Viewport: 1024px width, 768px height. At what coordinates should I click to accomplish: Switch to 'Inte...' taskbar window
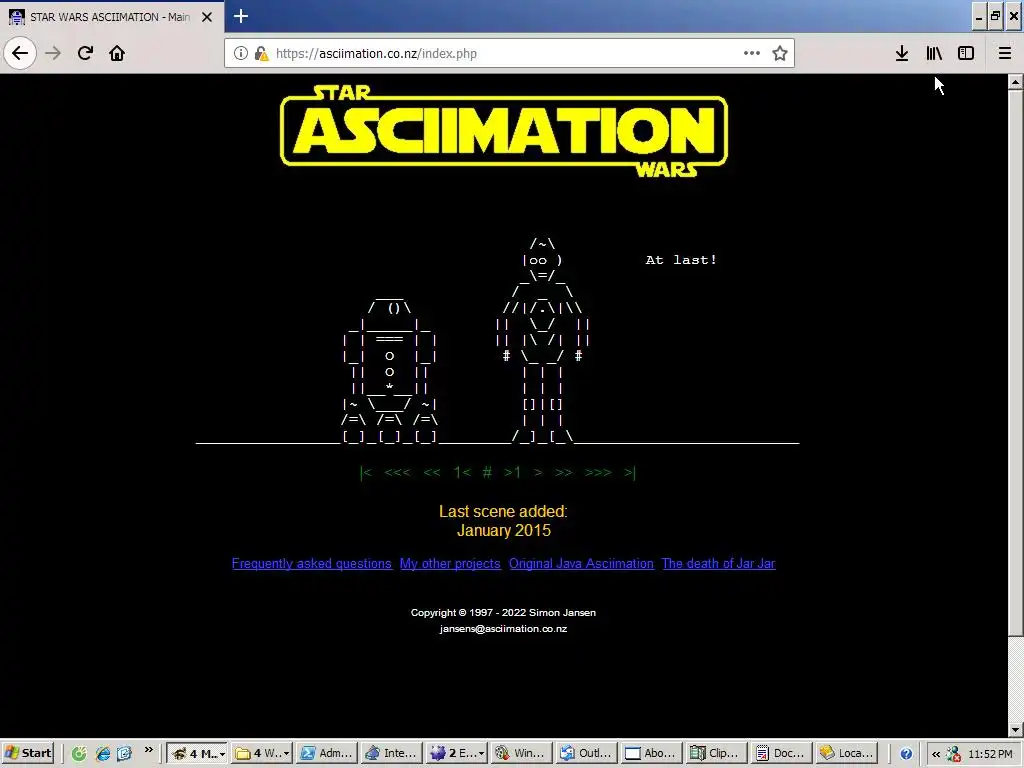coord(392,753)
